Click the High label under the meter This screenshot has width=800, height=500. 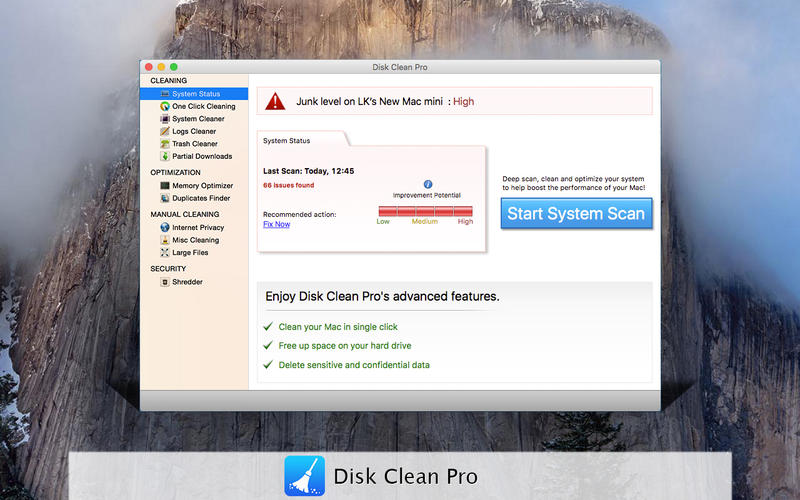(465, 221)
